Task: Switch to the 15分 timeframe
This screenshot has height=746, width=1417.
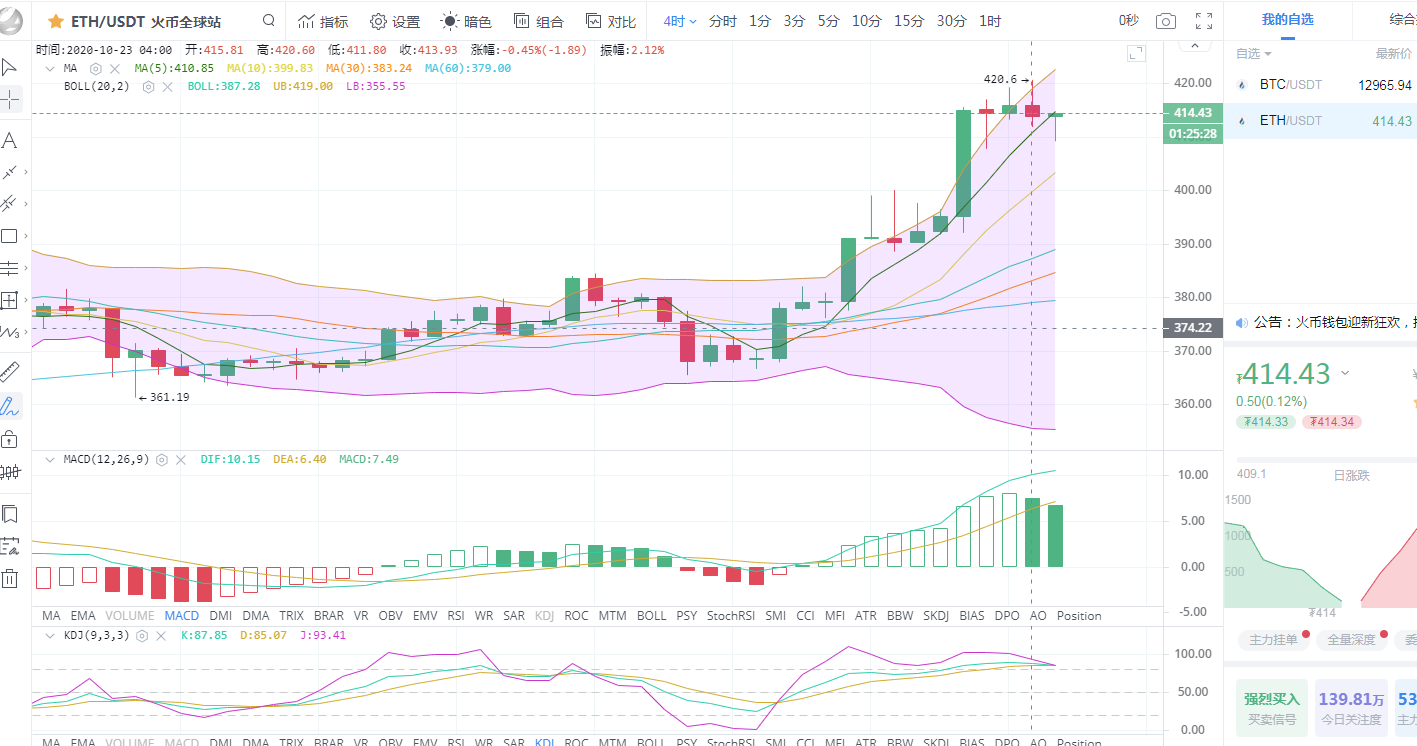Action: coord(909,21)
